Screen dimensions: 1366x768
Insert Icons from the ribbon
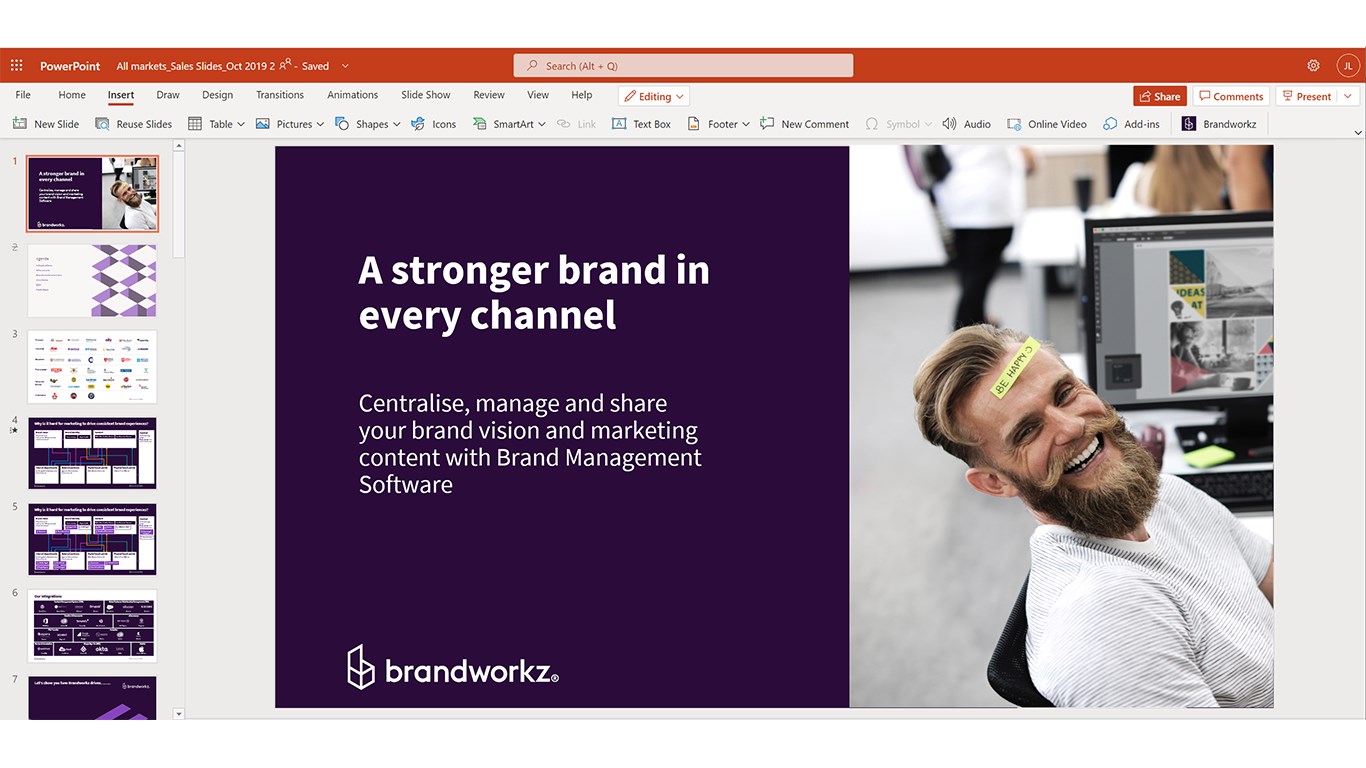[434, 124]
